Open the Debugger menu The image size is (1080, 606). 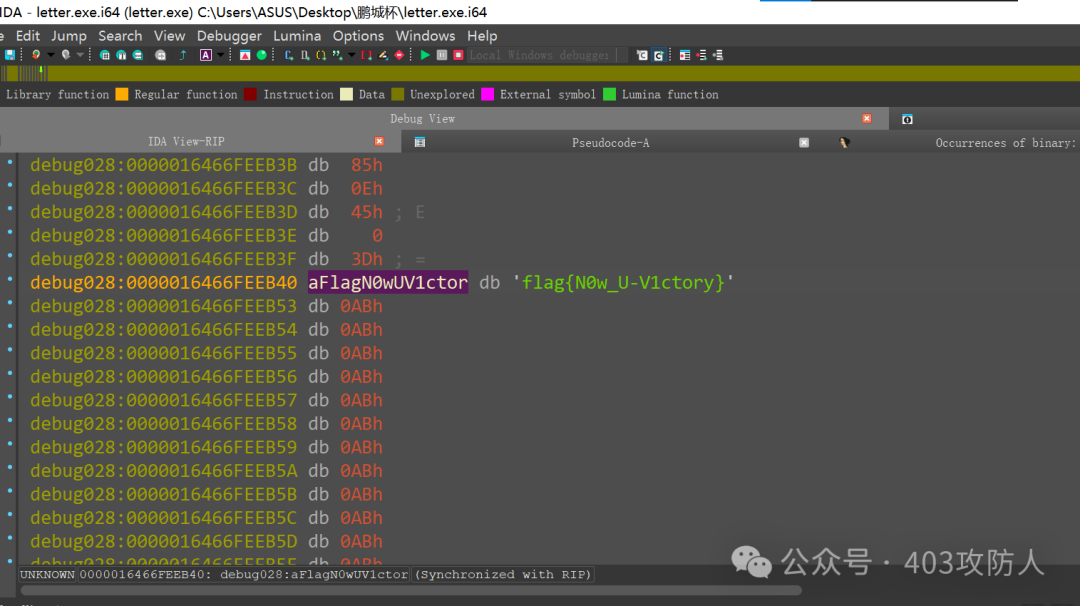(229, 36)
